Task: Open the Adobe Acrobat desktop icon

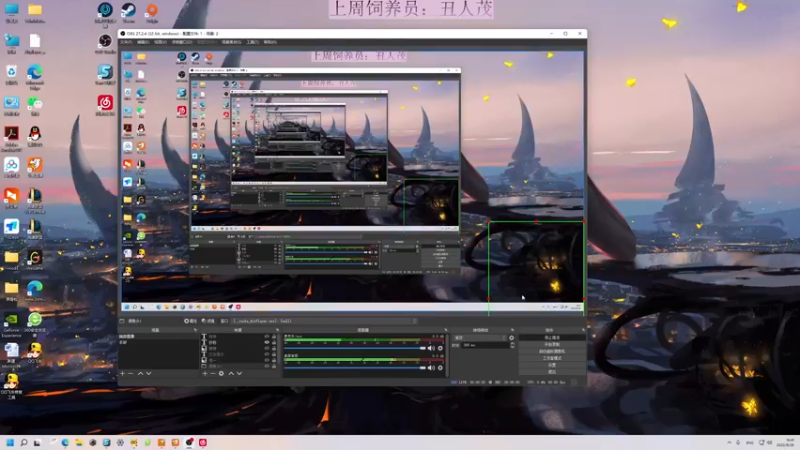Action: (x=11, y=139)
